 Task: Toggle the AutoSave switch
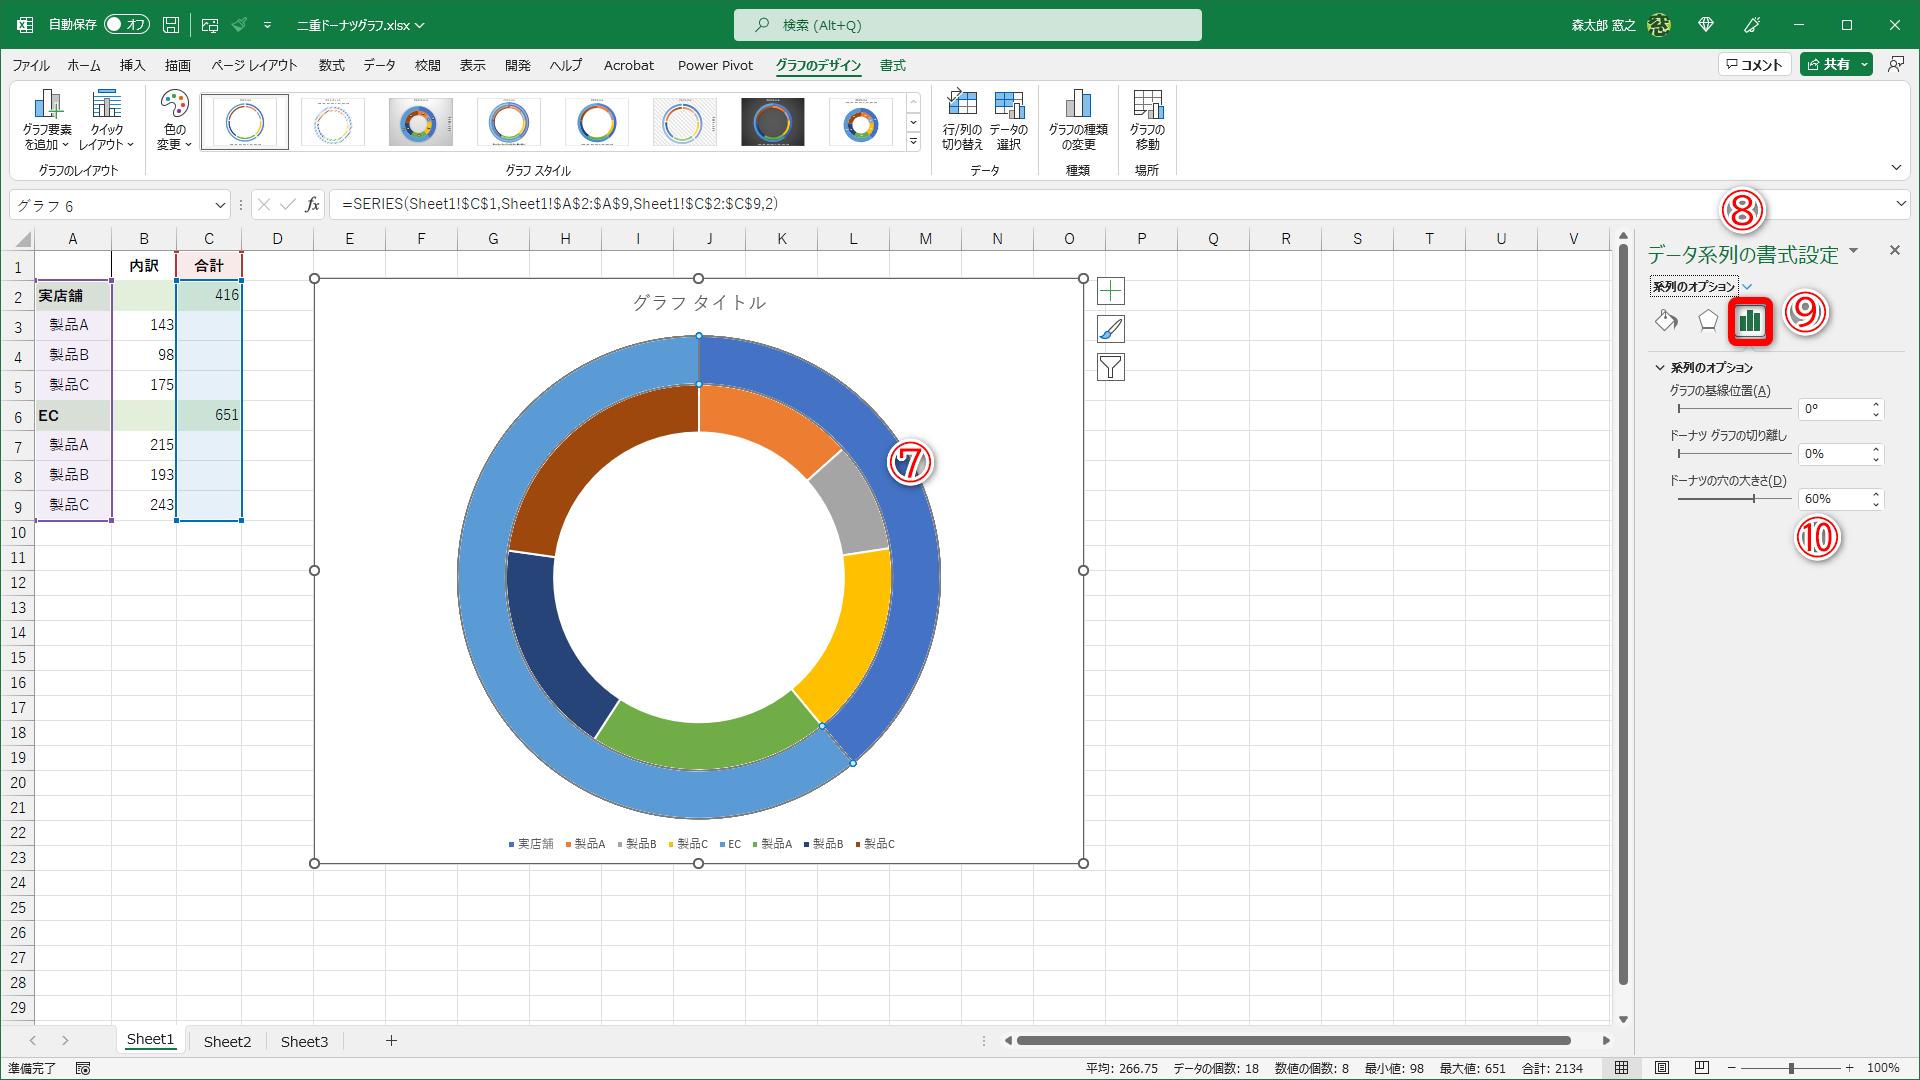click(x=127, y=24)
